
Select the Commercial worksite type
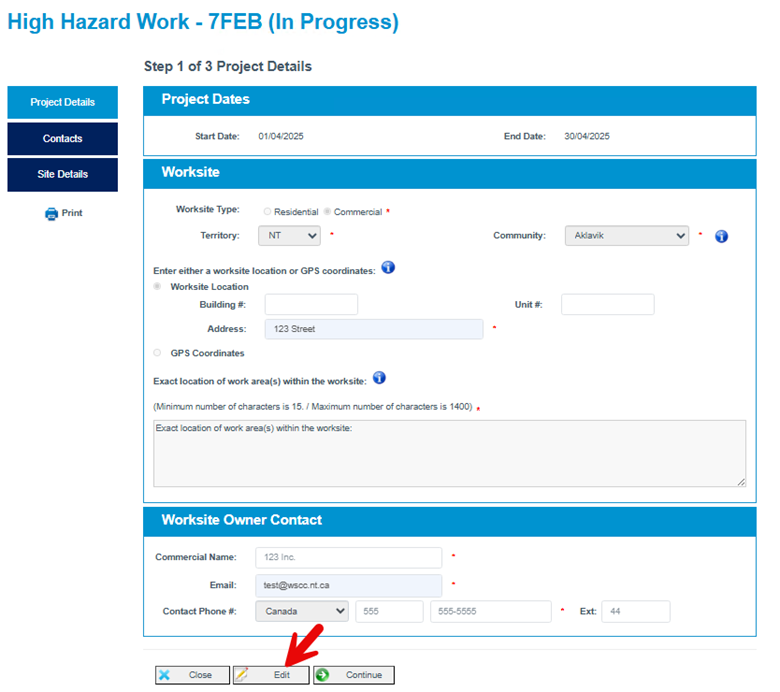tap(327, 212)
